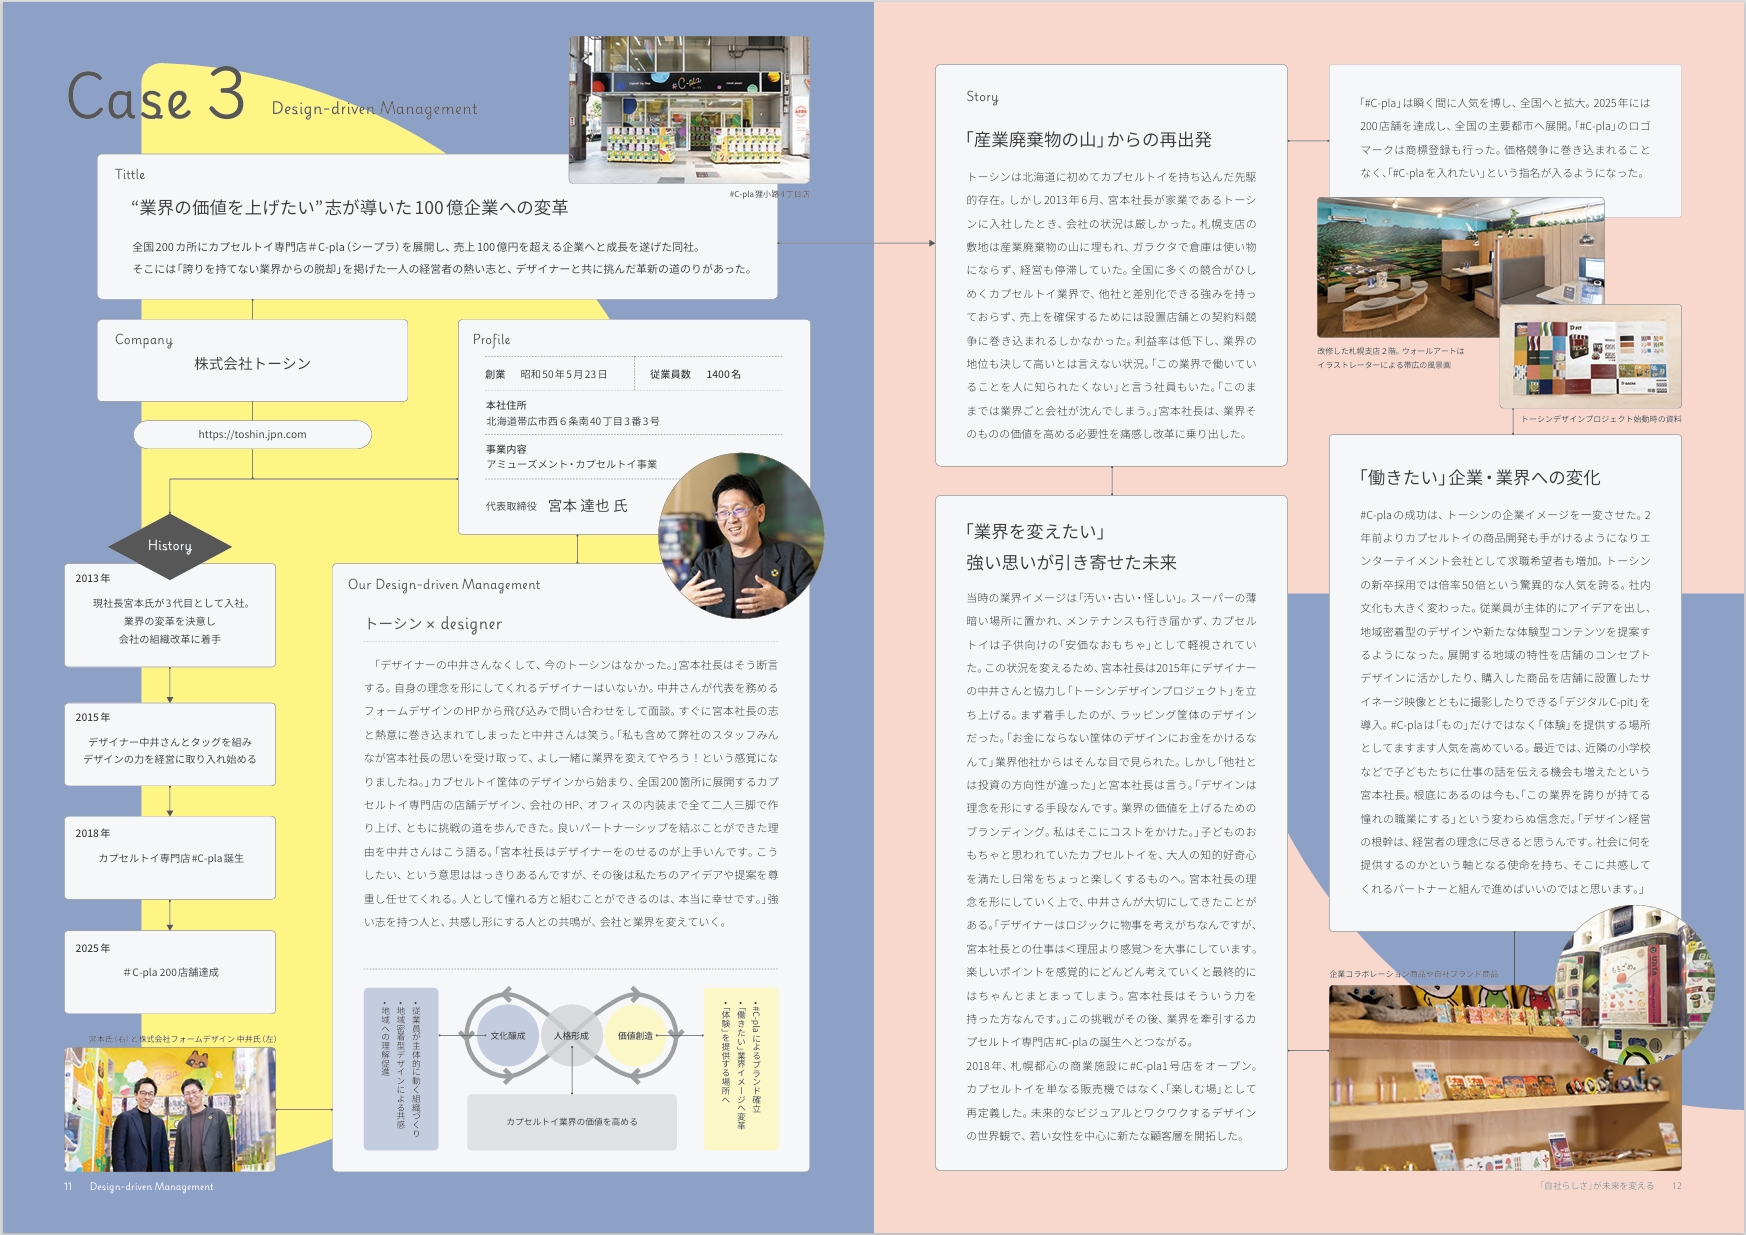Viewport: 1746px width, 1235px height.
Task: Select the 2018年 history entry
Action: [x=170, y=858]
